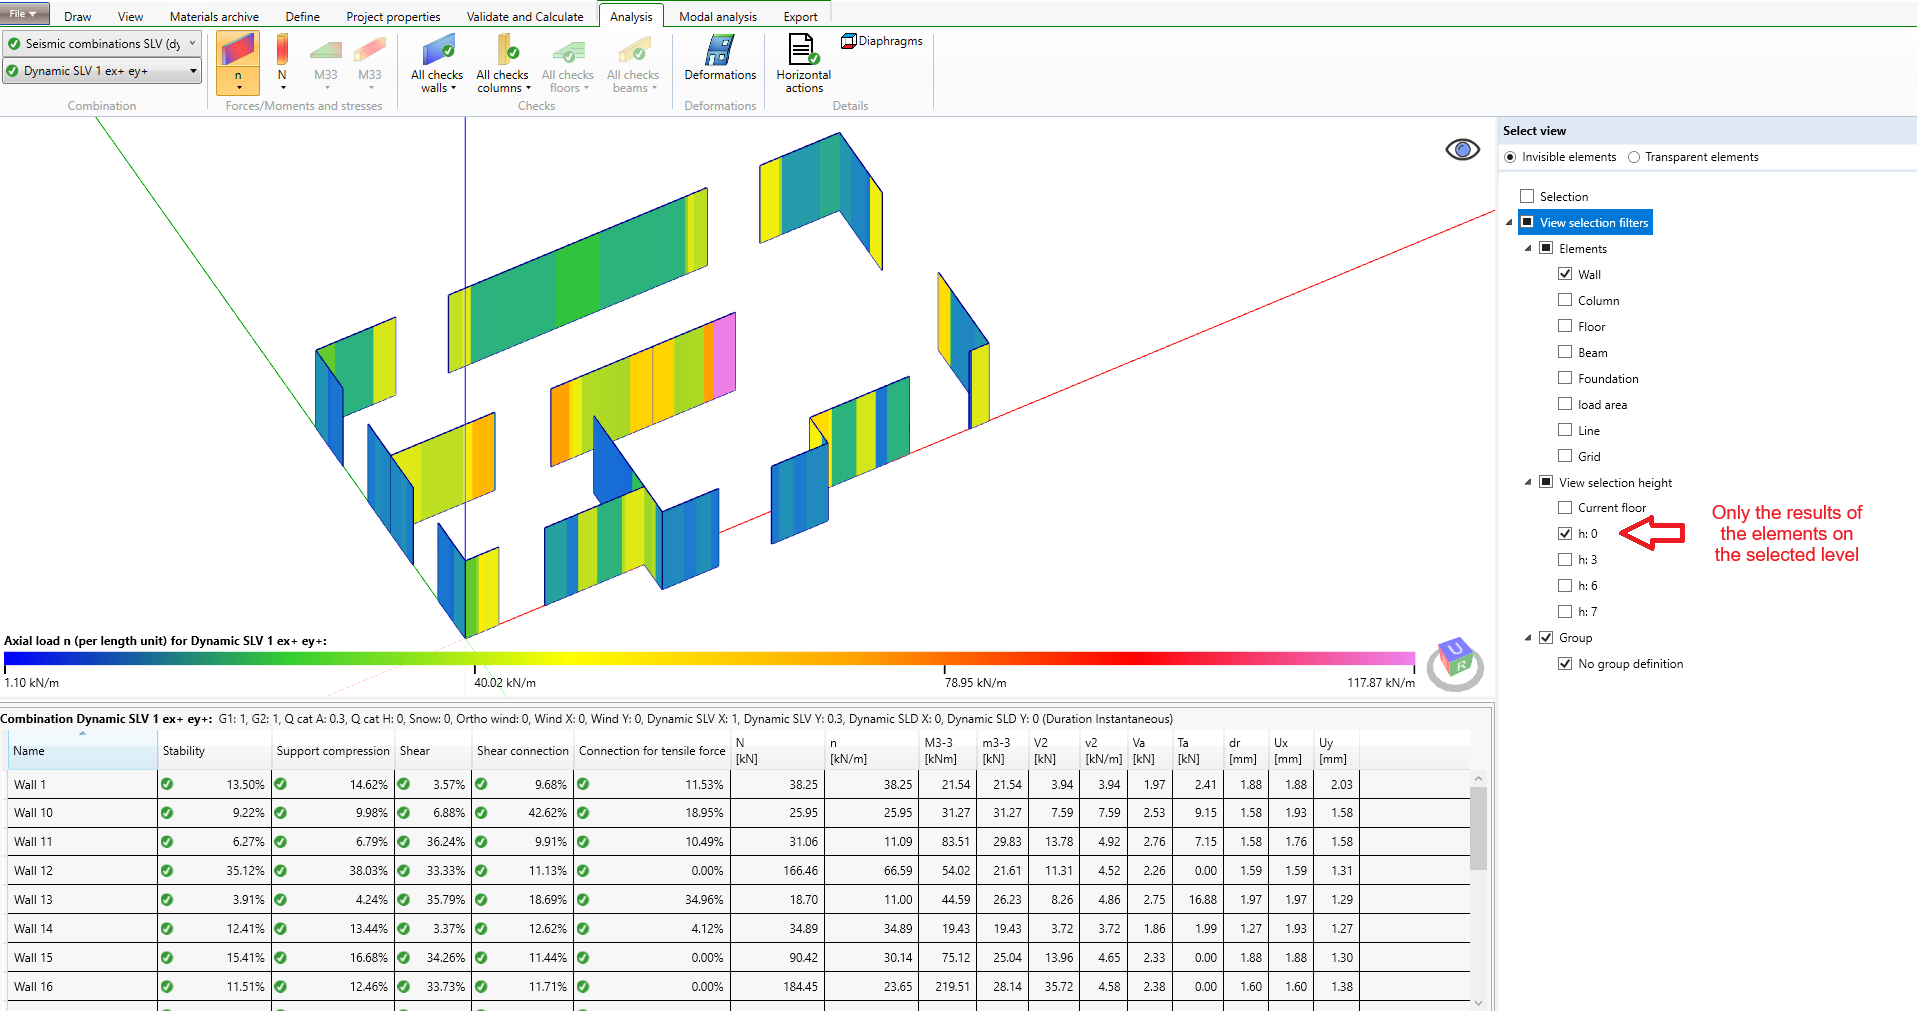The image size is (1917, 1011).
Task: Enable the Column elements checkbox
Action: 1565,300
